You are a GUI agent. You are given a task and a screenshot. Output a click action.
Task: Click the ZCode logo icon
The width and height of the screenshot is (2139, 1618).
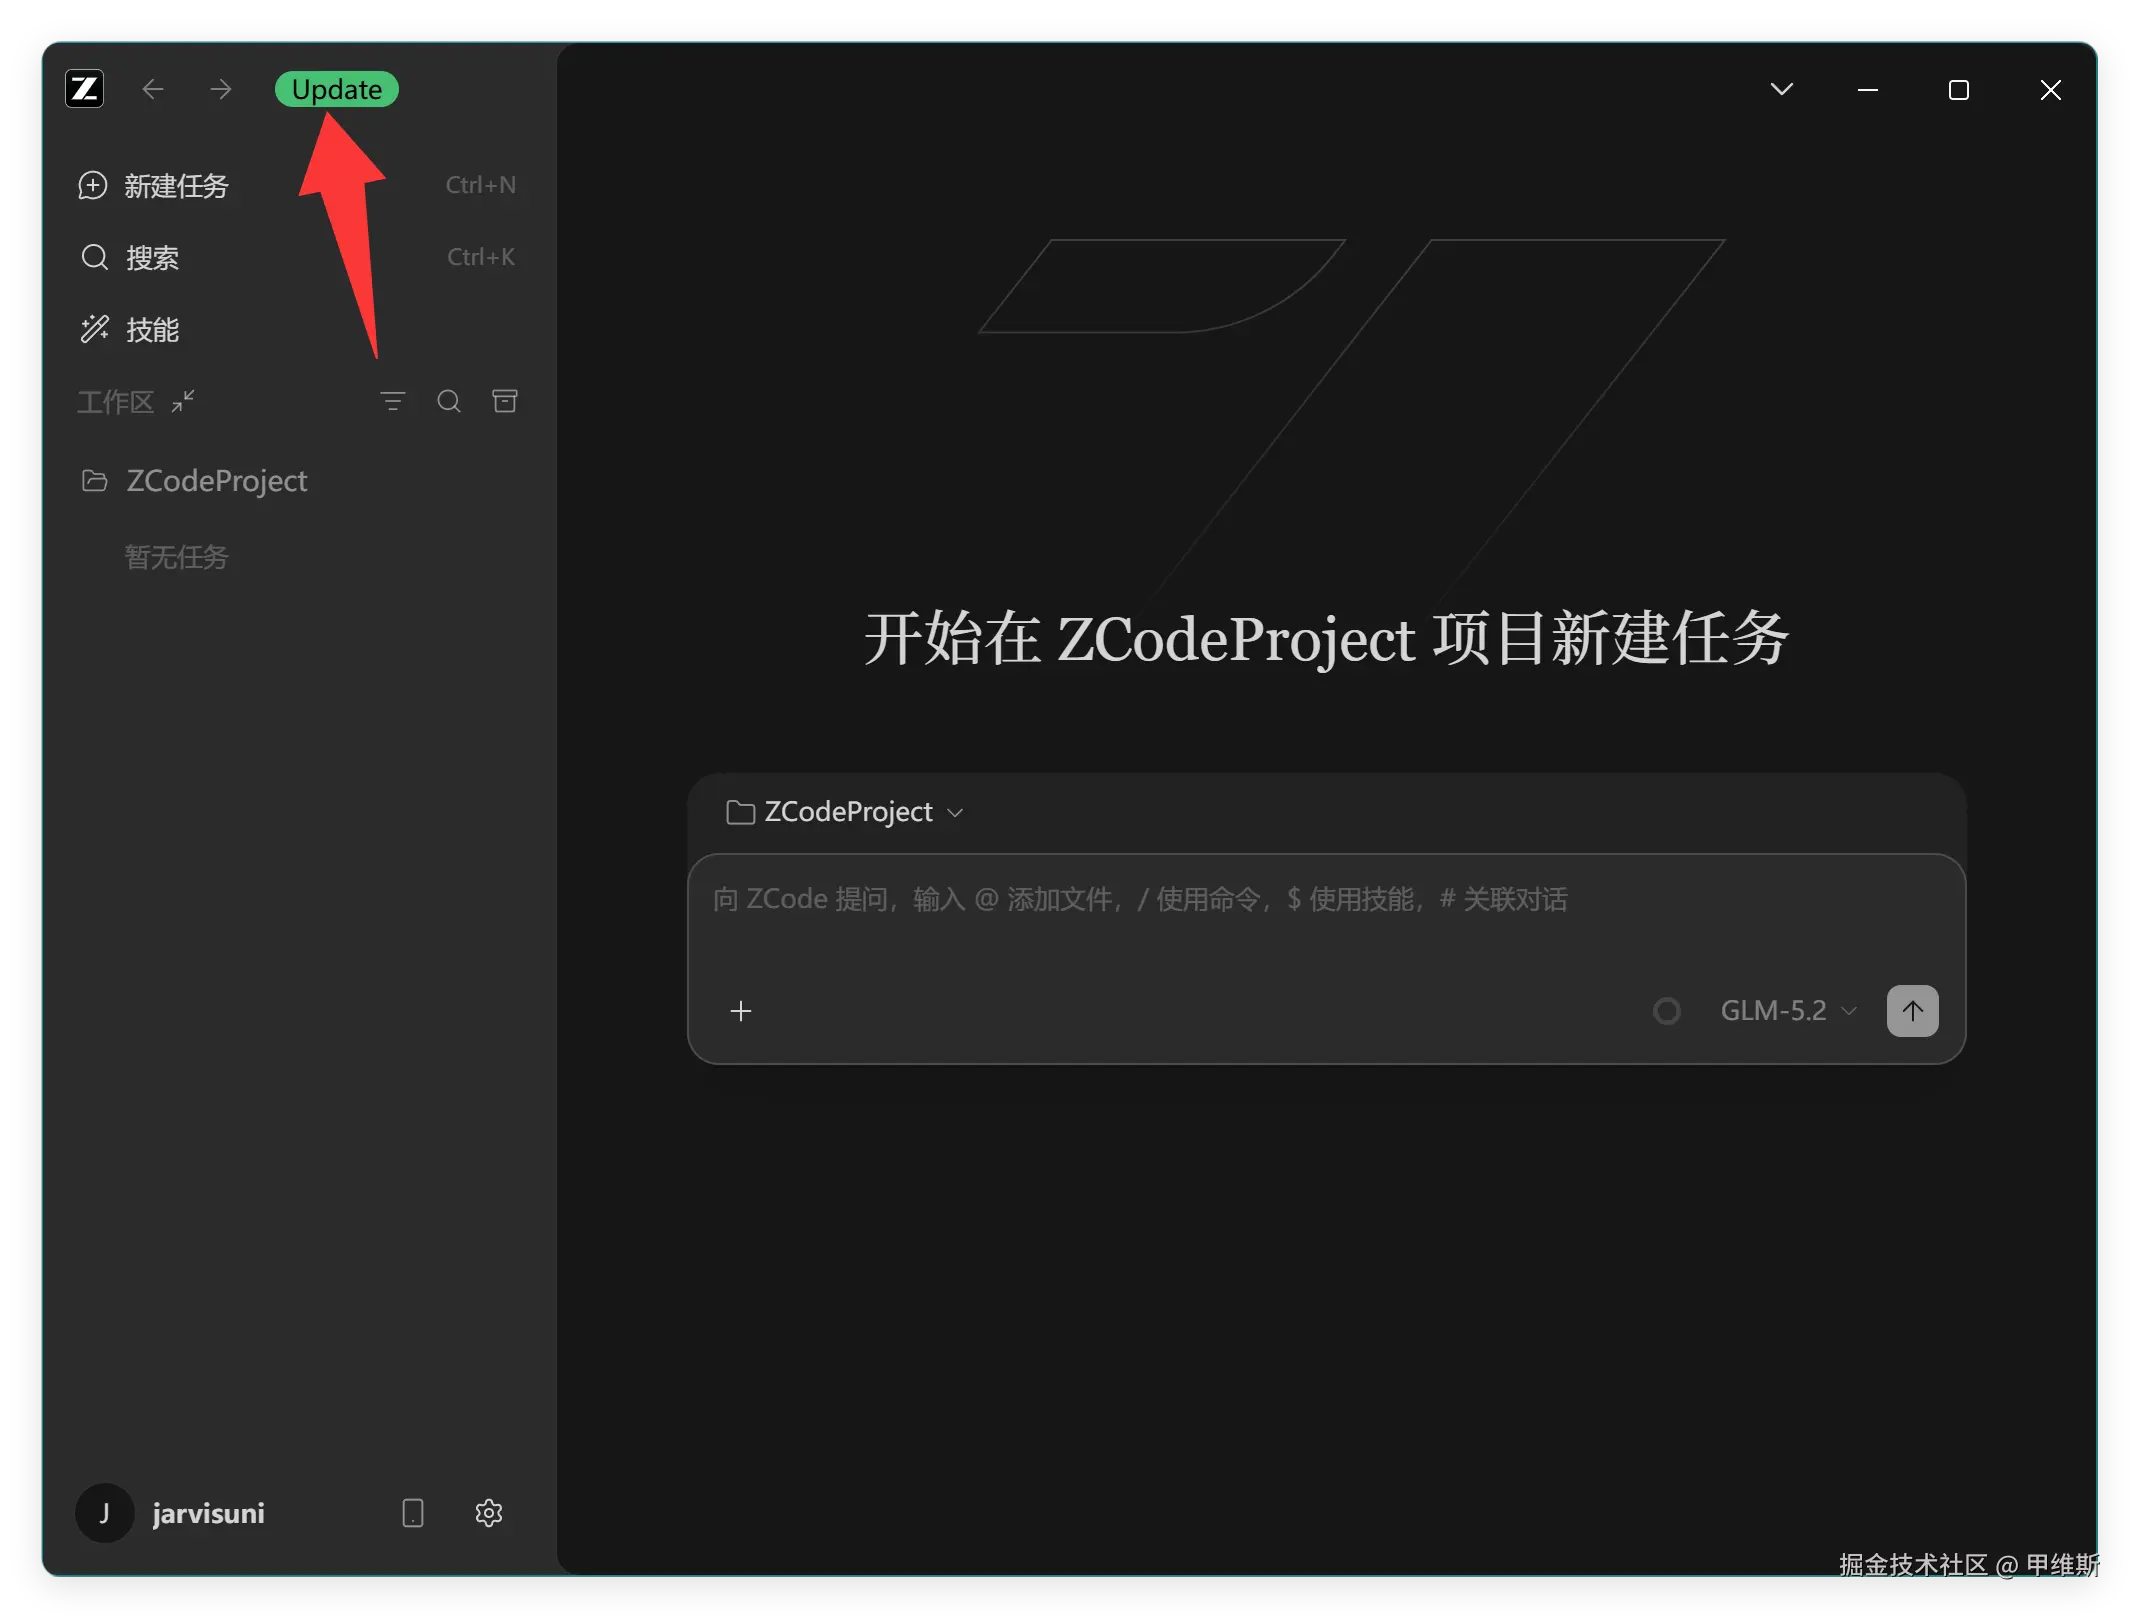click(84, 89)
